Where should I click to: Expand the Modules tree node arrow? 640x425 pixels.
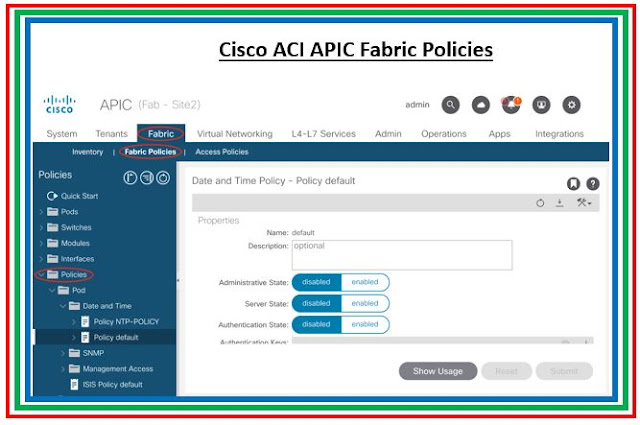coord(41,243)
